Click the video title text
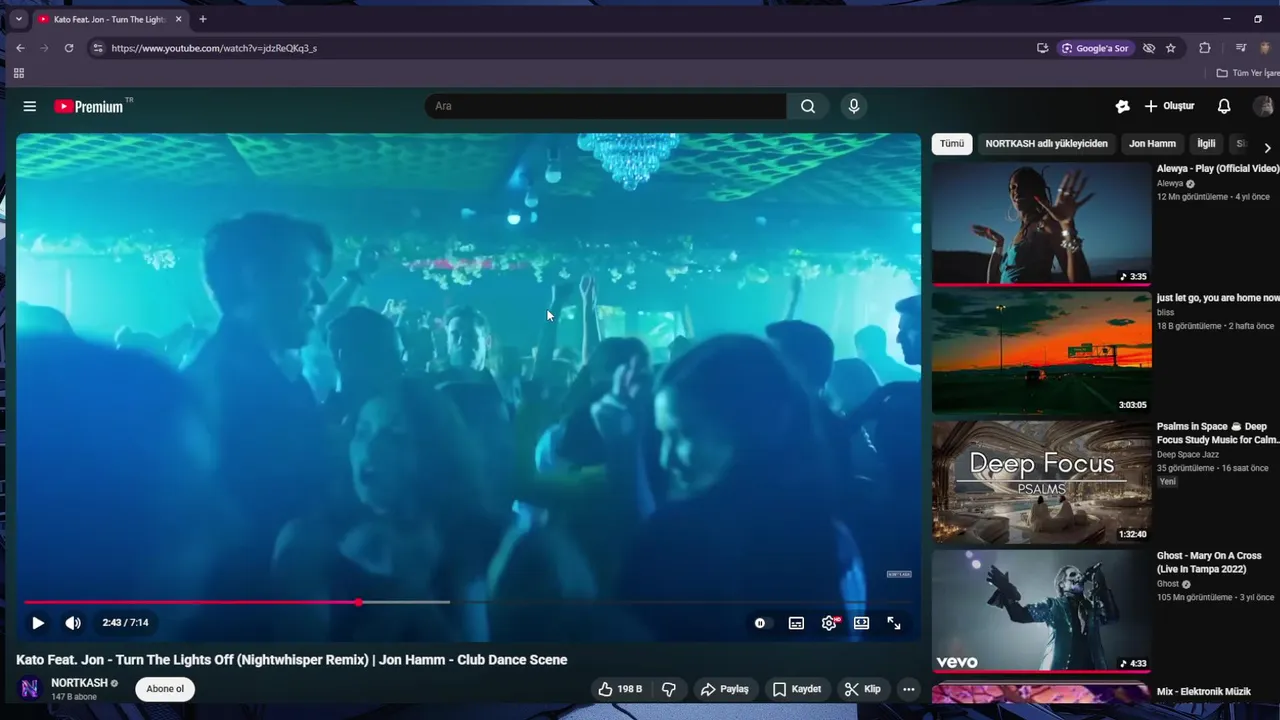Screen dimensions: 1280x720 point(292,660)
